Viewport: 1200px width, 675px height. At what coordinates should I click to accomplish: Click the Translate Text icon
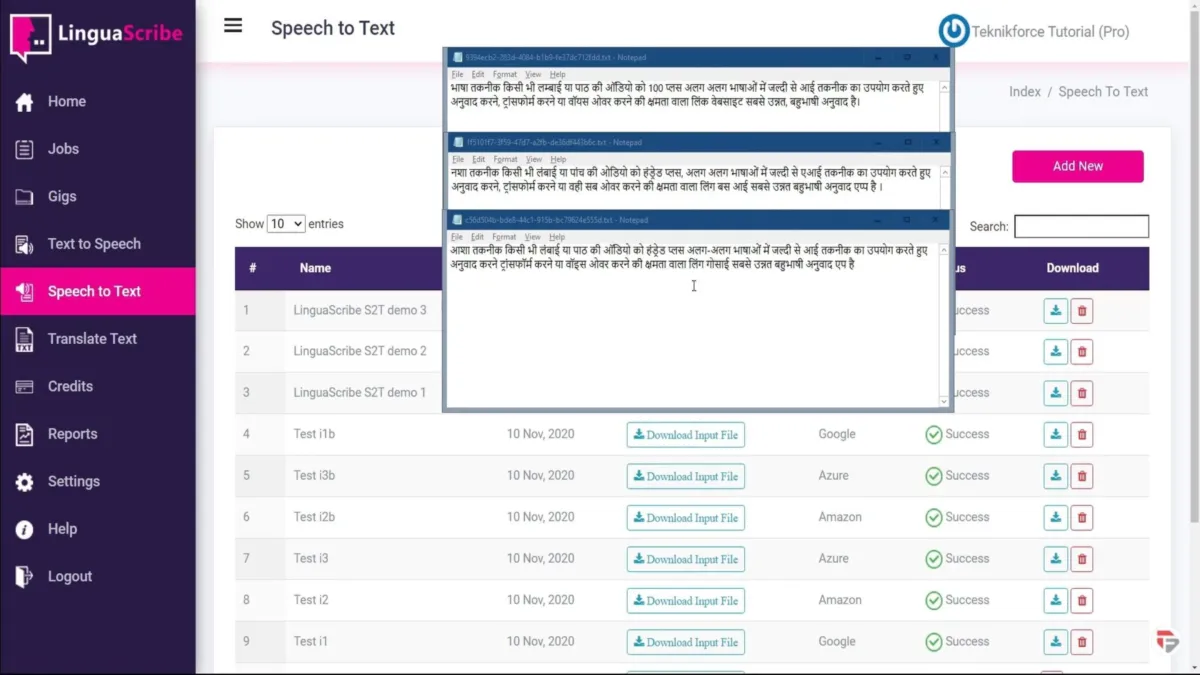(25, 339)
